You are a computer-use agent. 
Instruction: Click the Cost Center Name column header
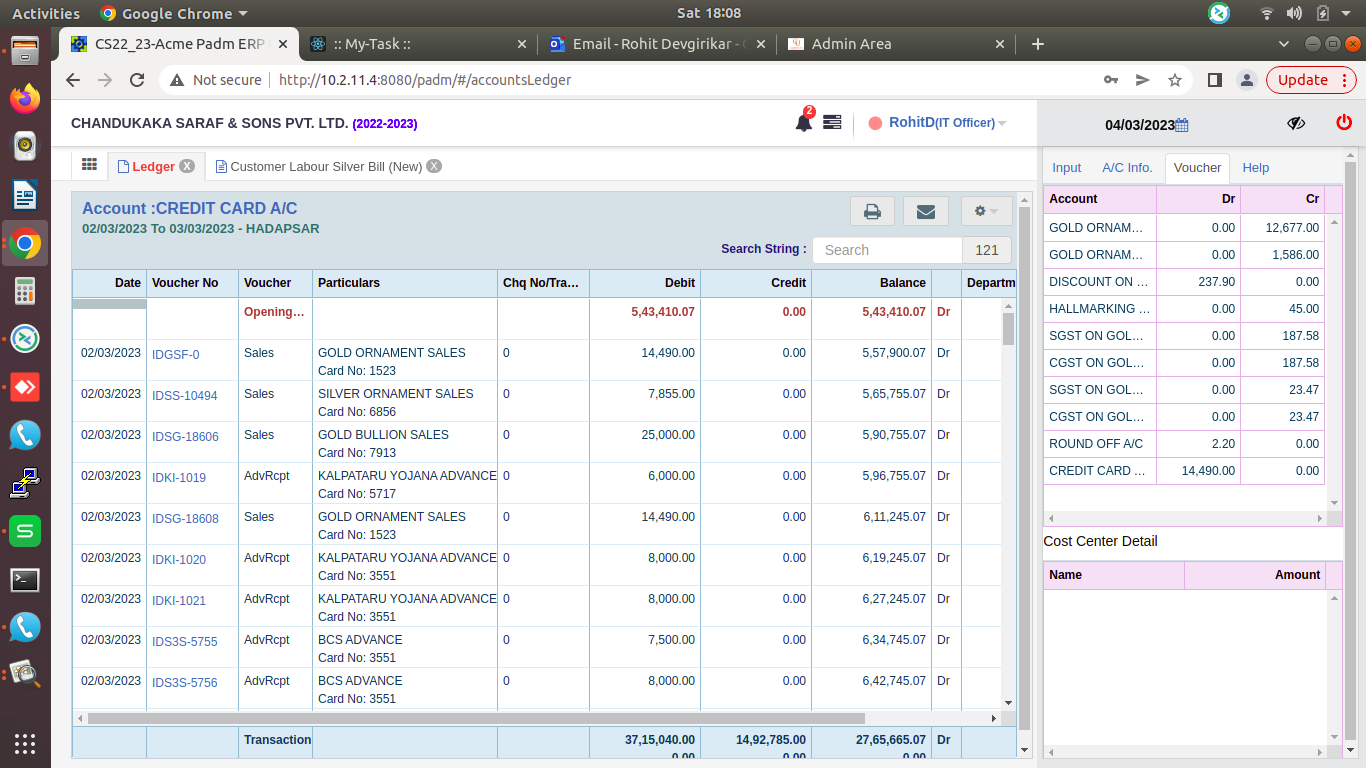point(1114,575)
